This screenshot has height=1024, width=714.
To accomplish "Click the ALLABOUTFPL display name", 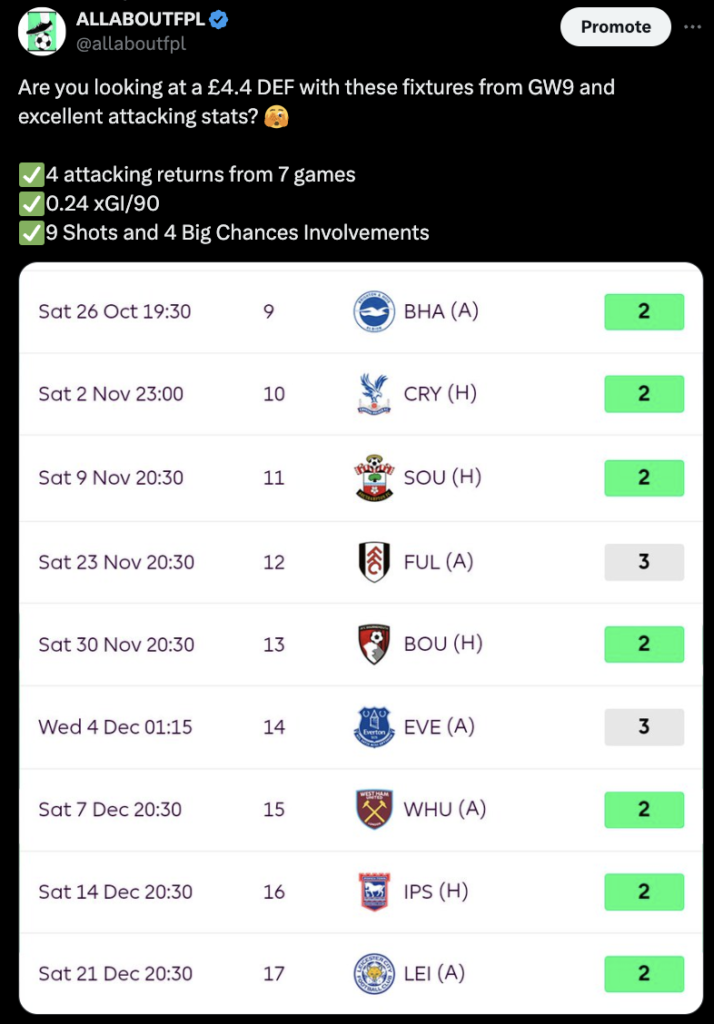I will click(x=139, y=20).
